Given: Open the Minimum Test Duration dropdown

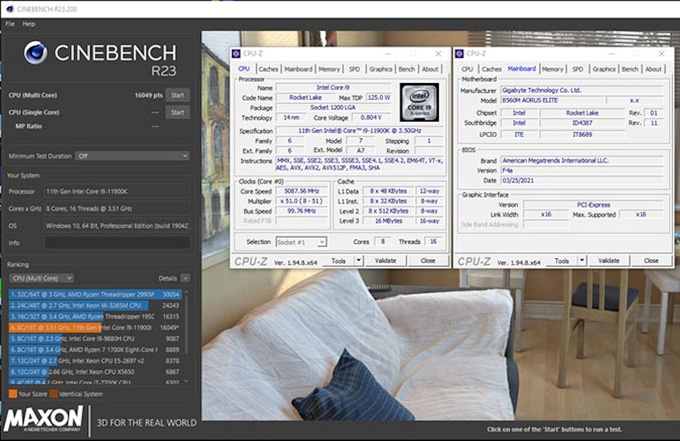Looking at the screenshot, I should (x=133, y=156).
